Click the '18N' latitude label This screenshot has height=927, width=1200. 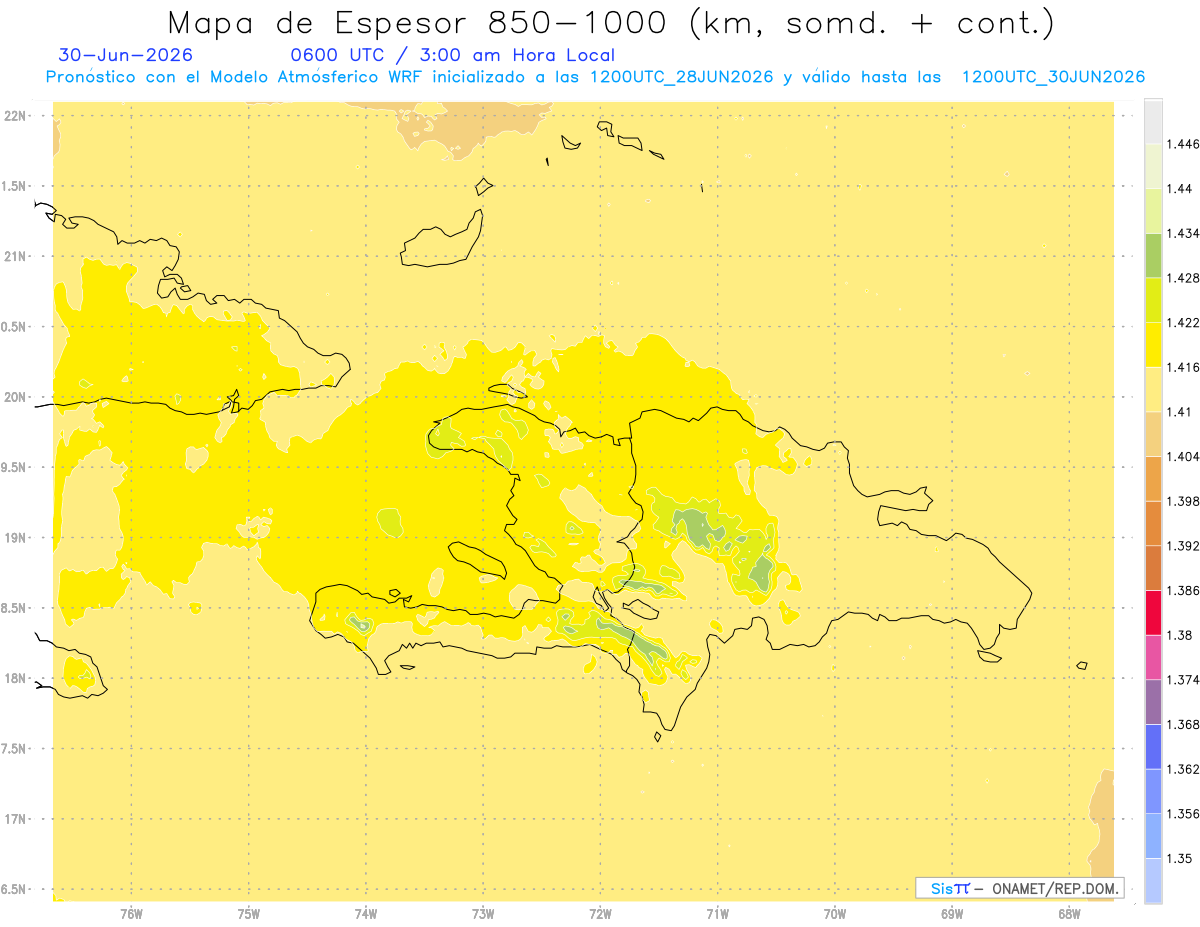tap(15, 678)
